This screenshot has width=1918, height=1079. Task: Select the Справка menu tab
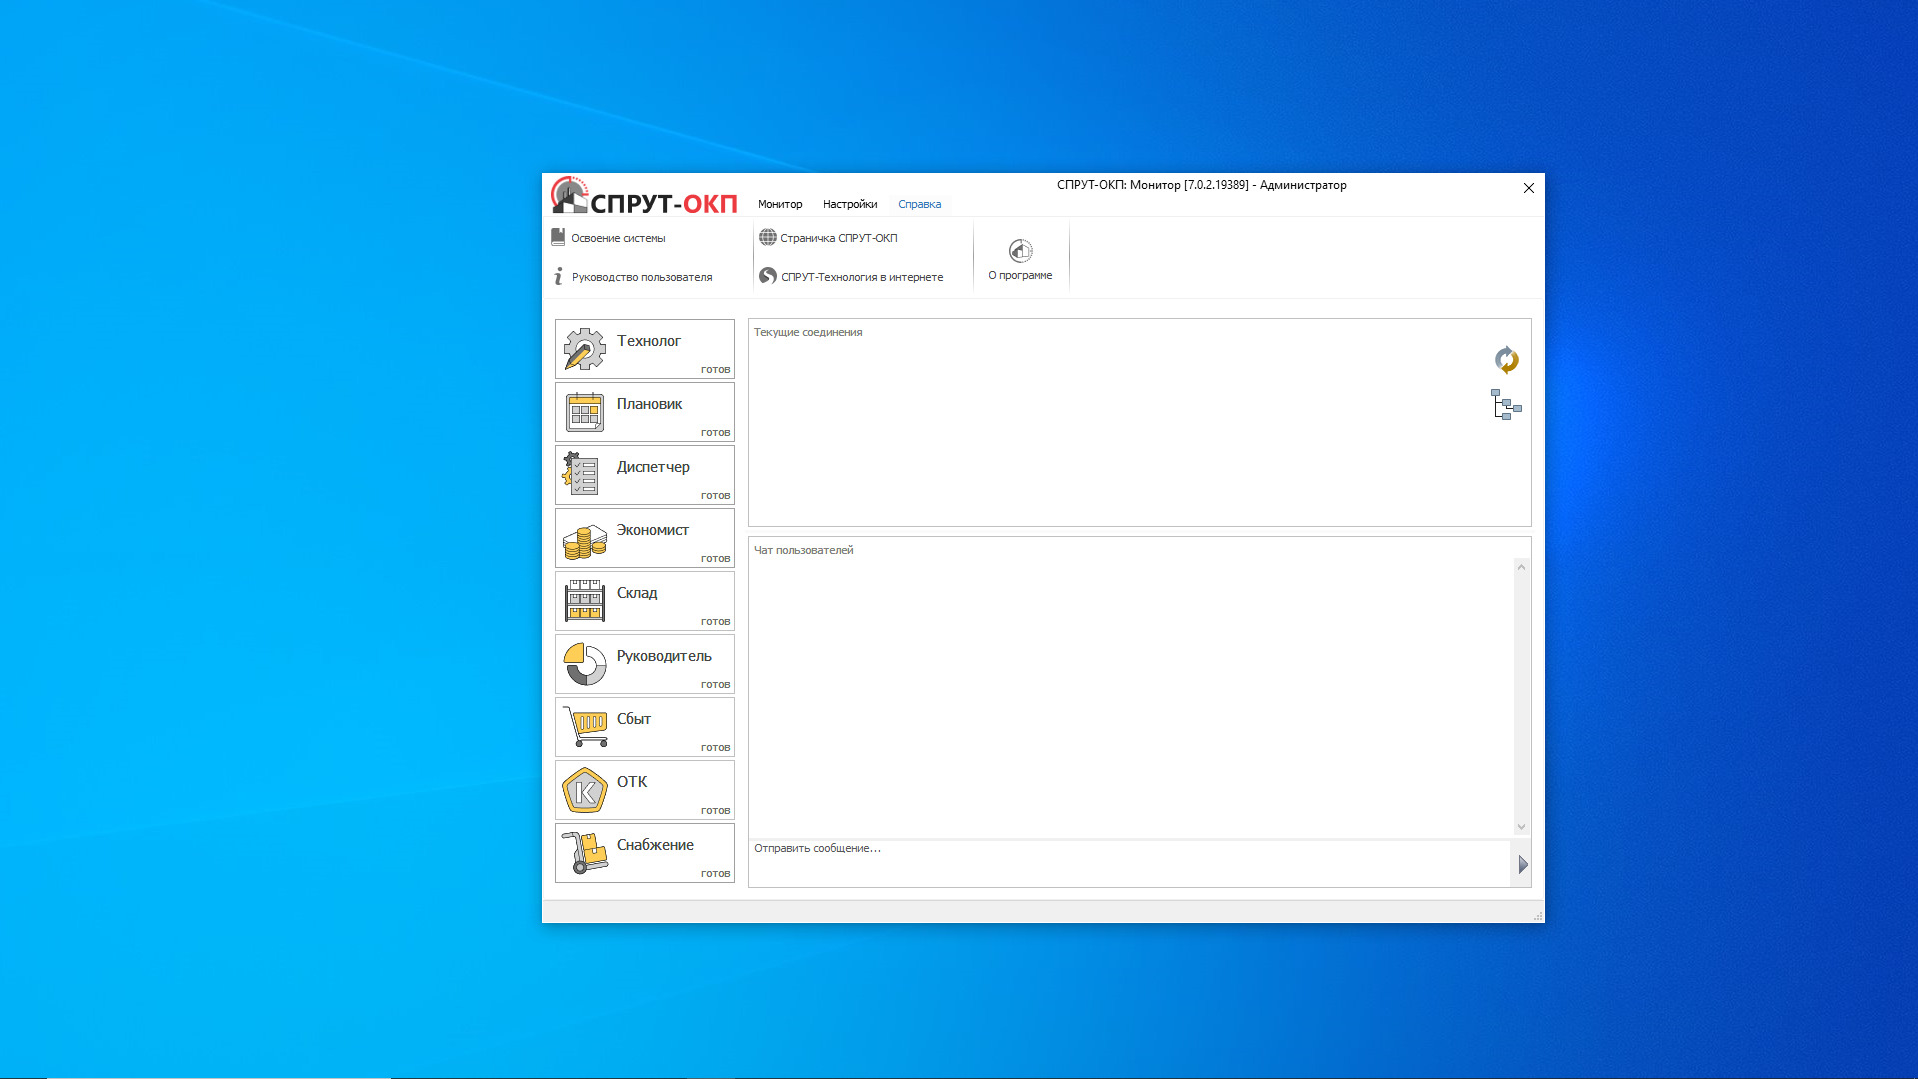tap(919, 204)
